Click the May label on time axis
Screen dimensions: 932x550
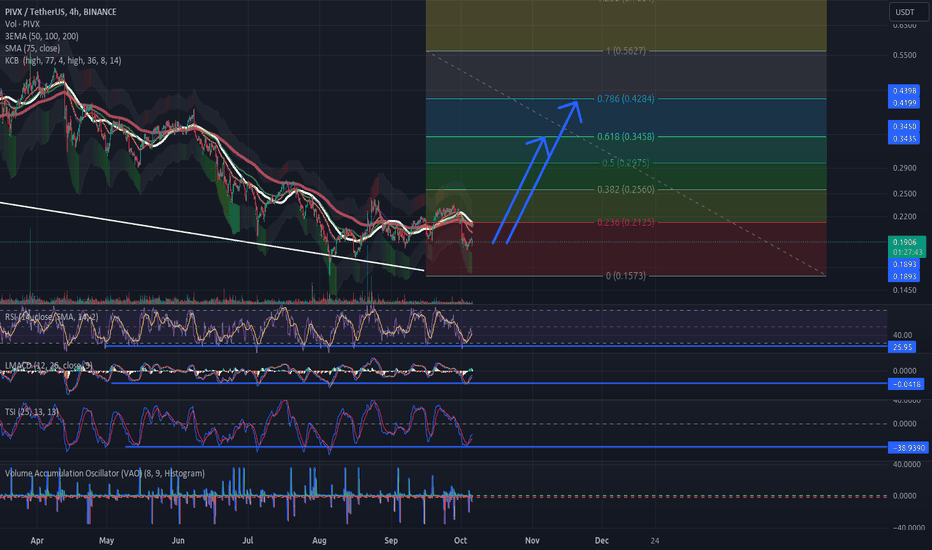(106, 540)
